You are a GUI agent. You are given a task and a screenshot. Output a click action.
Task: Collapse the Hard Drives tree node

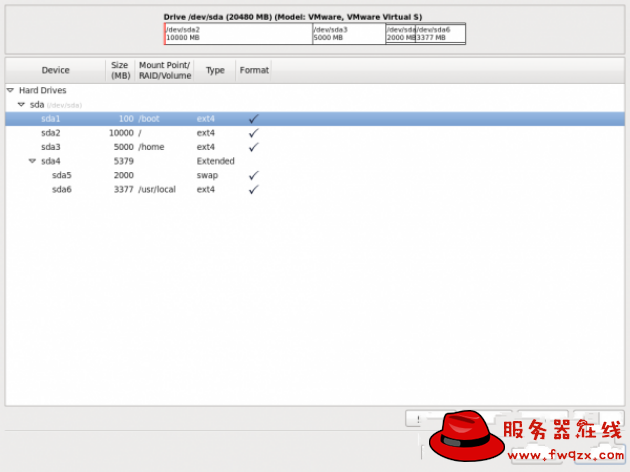[10, 90]
